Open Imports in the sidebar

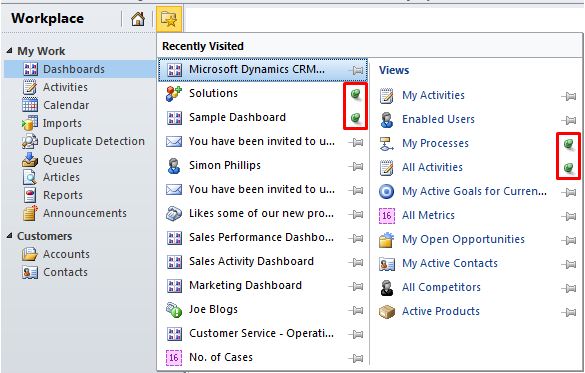(62, 123)
